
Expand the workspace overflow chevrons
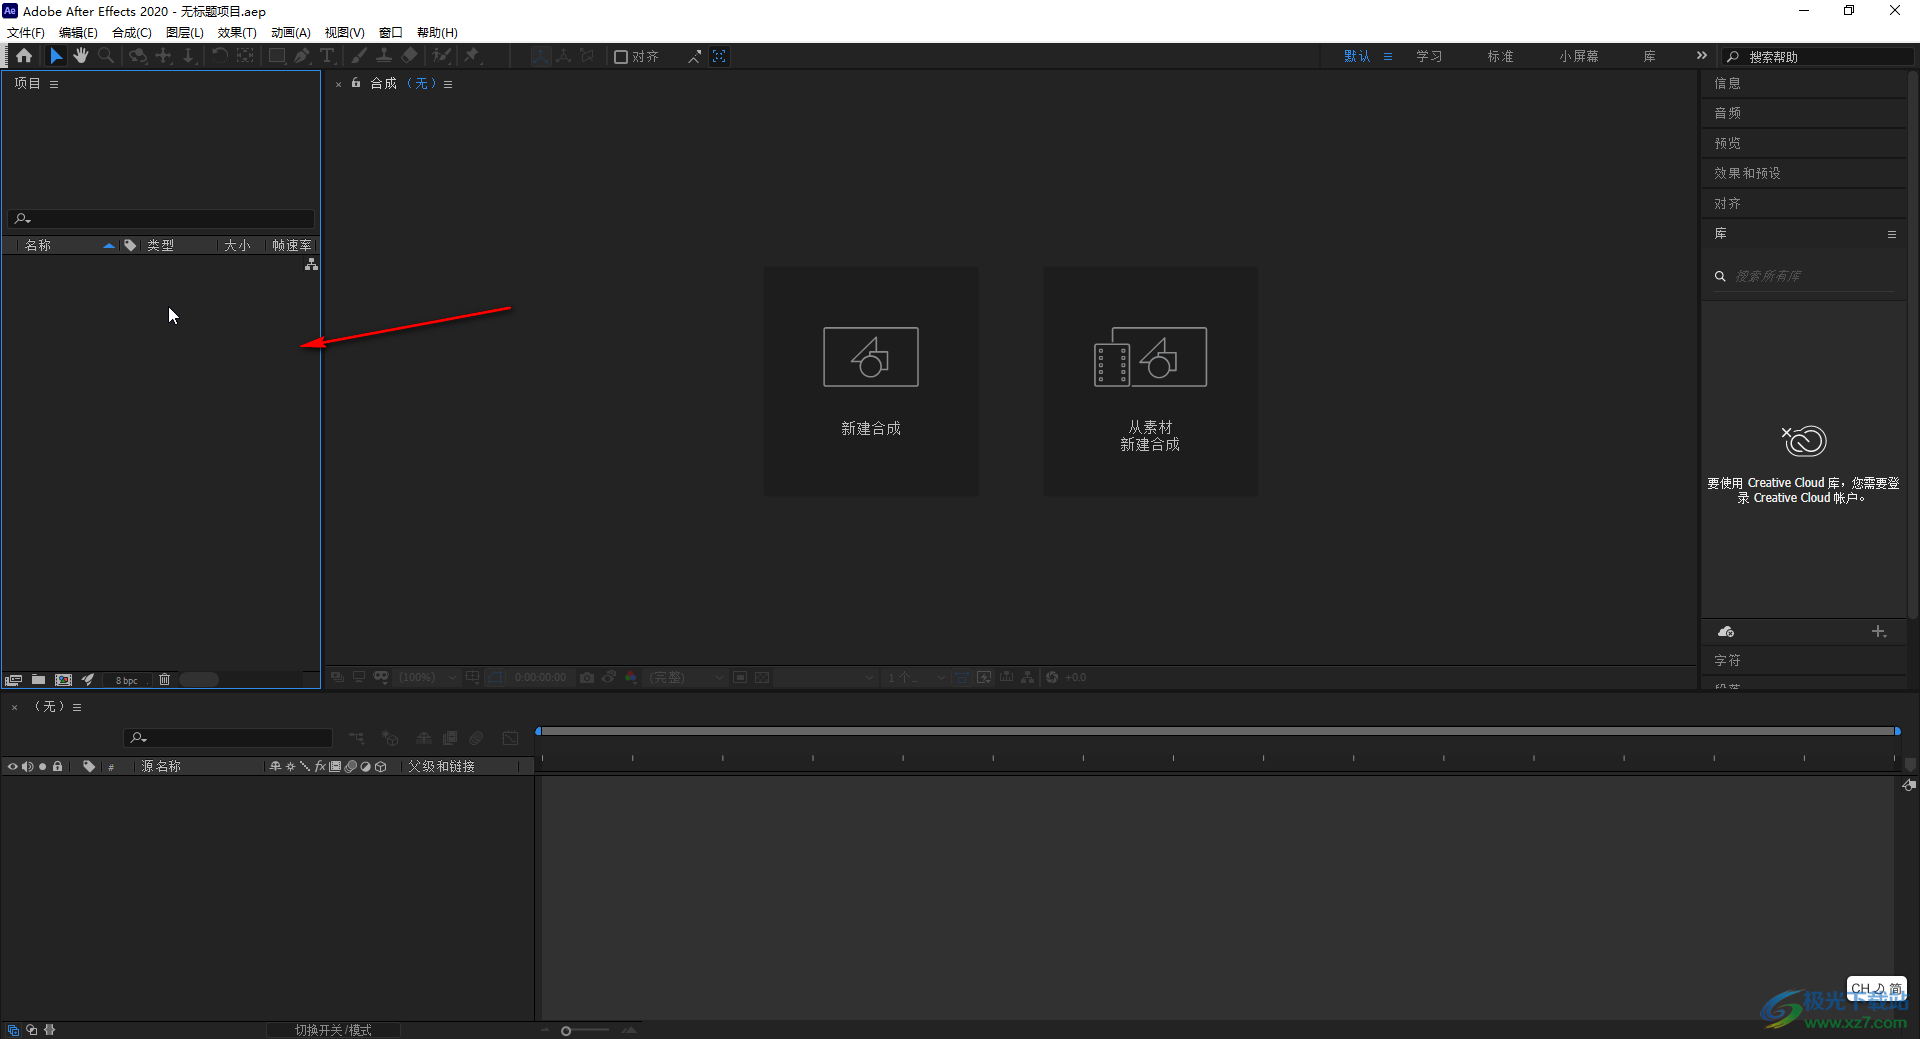pos(1702,56)
